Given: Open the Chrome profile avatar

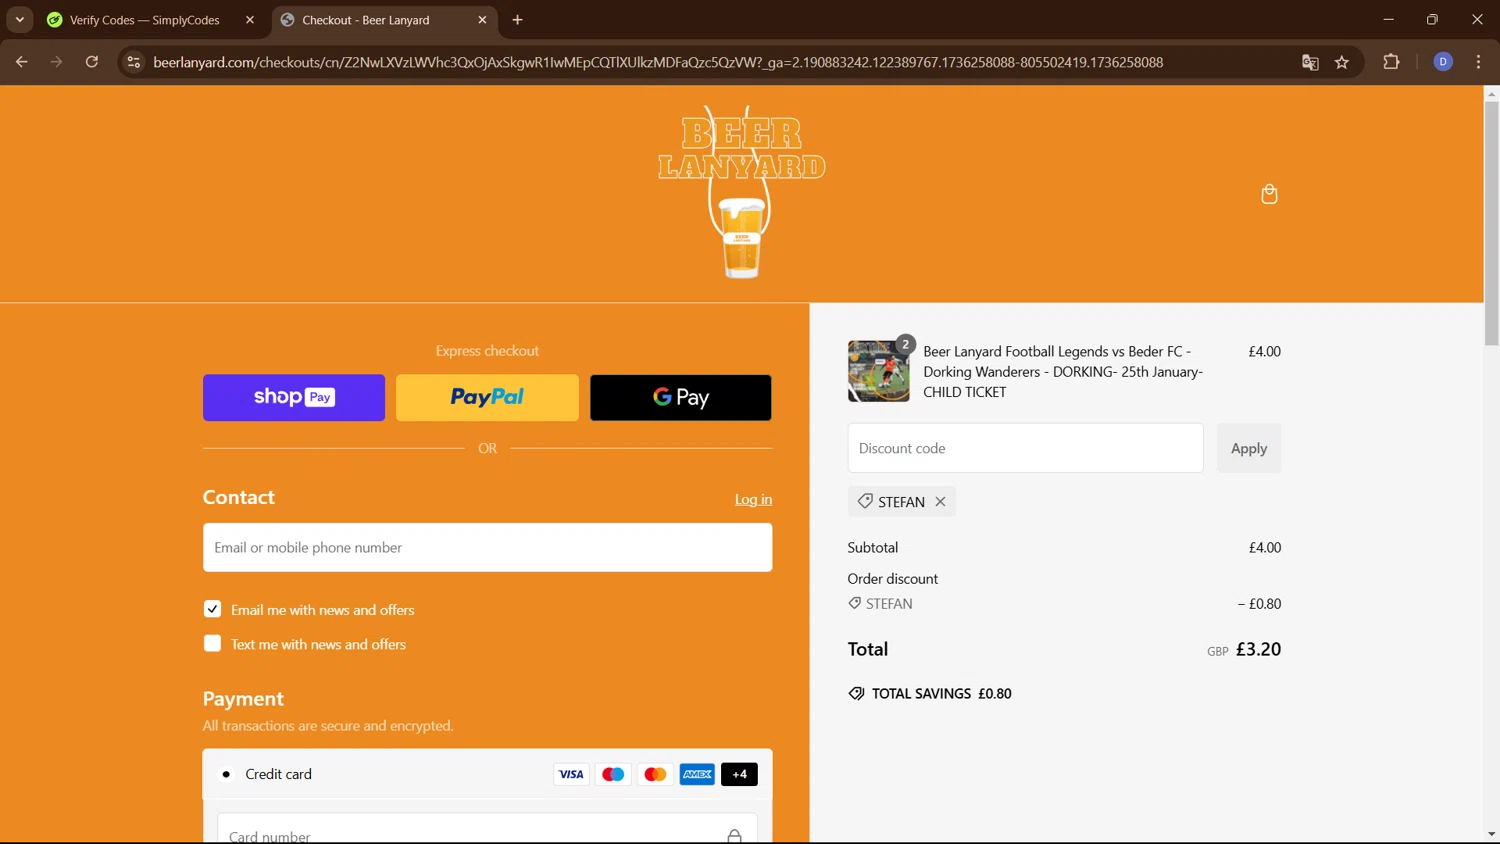Looking at the screenshot, I should [1443, 62].
